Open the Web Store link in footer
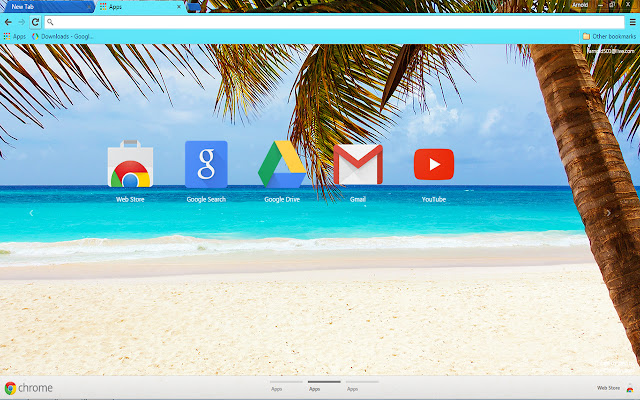Image resolution: width=640 pixels, height=400 pixels. point(615,388)
